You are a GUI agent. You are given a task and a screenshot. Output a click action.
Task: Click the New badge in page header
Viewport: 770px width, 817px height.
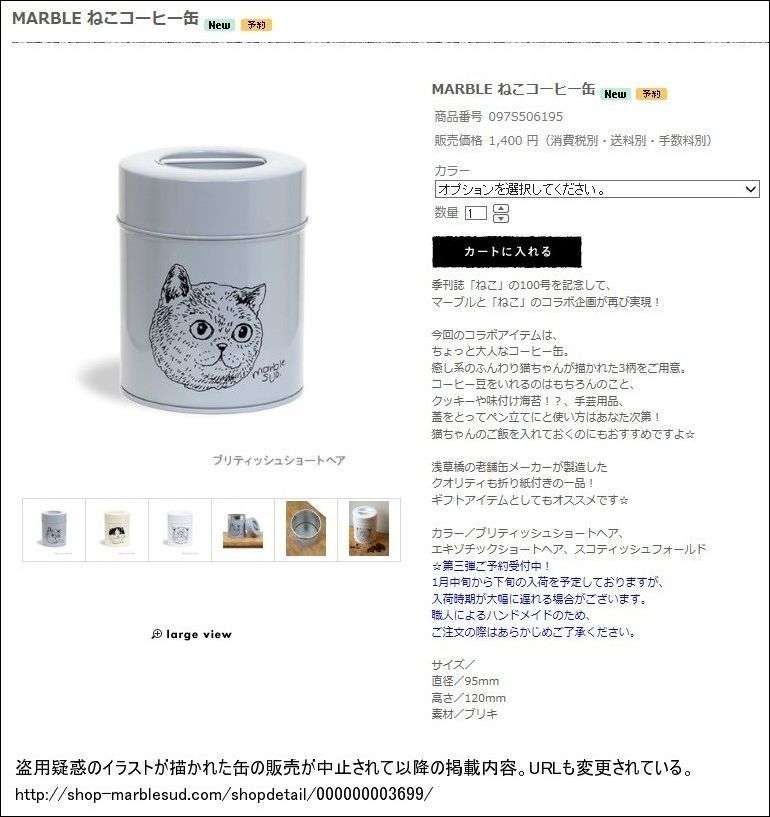click(219, 25)
